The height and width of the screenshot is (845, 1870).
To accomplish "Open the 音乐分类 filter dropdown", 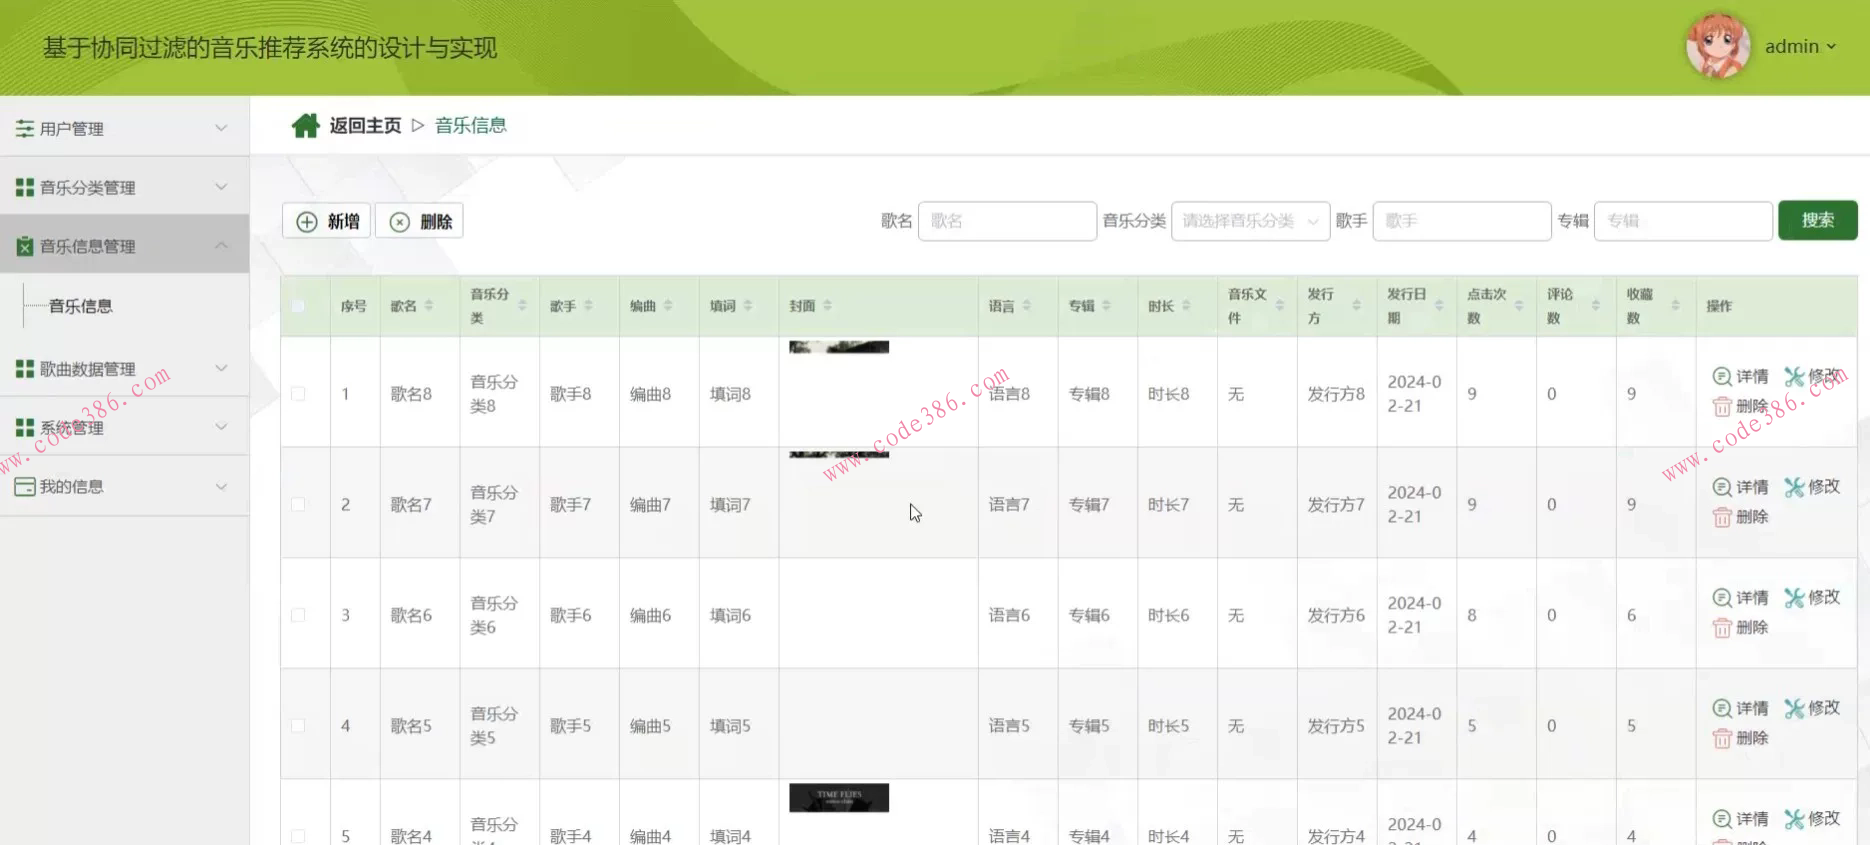I will 1250,221.
